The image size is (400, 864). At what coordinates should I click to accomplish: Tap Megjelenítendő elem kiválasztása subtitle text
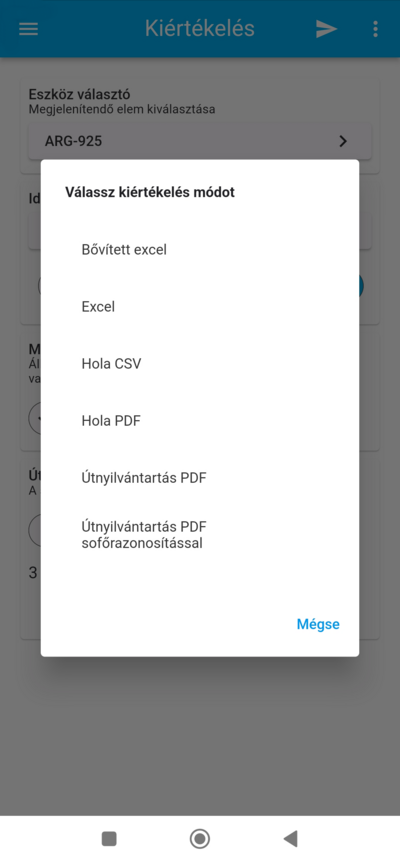click(122, 109)
